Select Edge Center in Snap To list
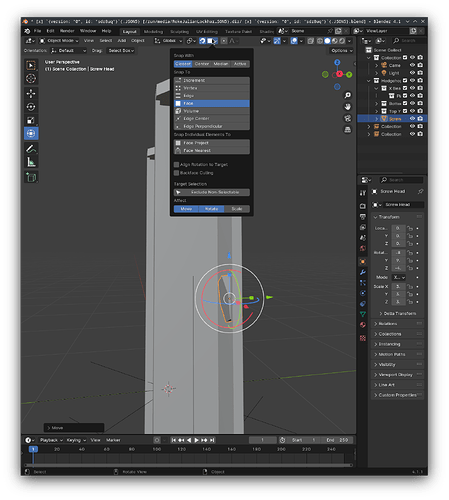 coord(212,119)
